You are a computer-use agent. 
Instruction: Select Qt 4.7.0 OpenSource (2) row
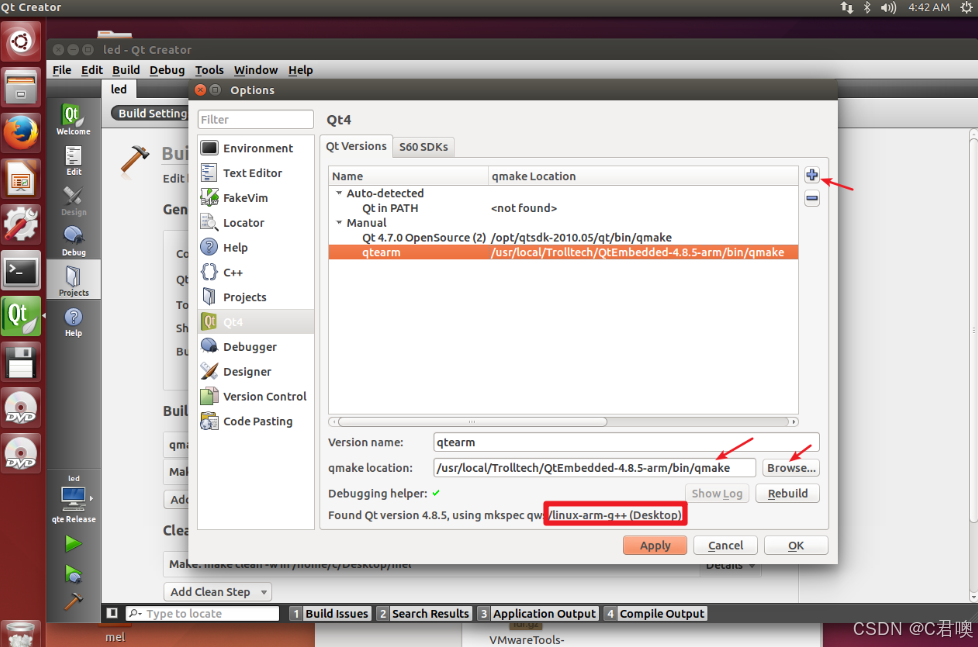click(563, 237)
